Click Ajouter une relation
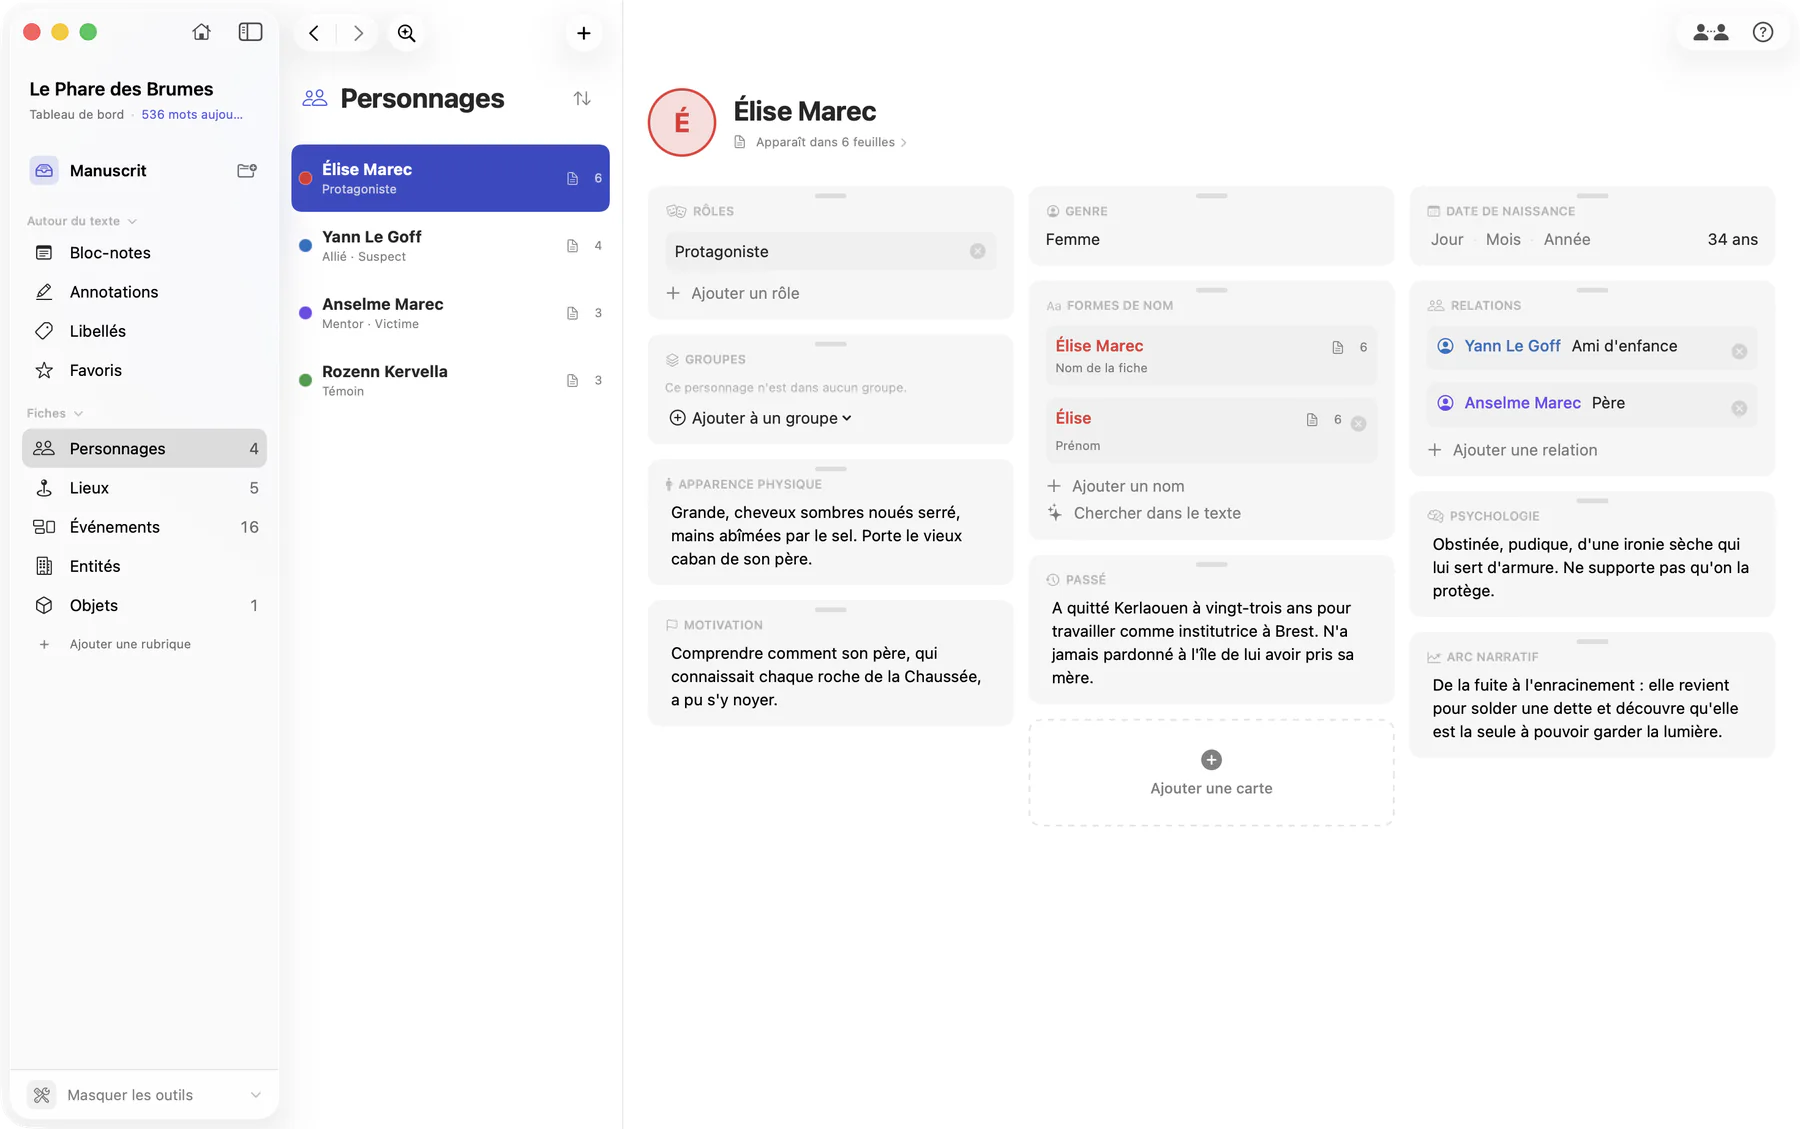 tap(1513, 450)
